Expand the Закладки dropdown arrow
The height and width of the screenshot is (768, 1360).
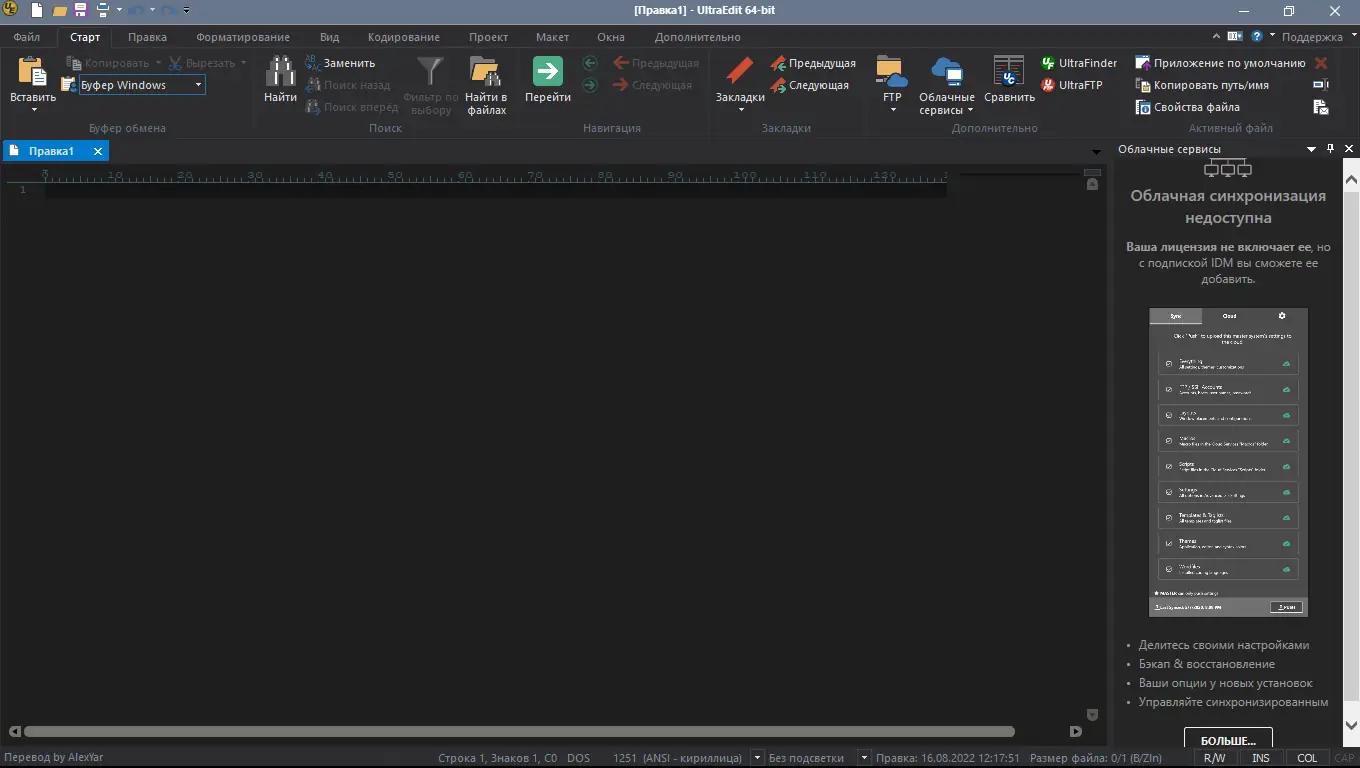740,109
